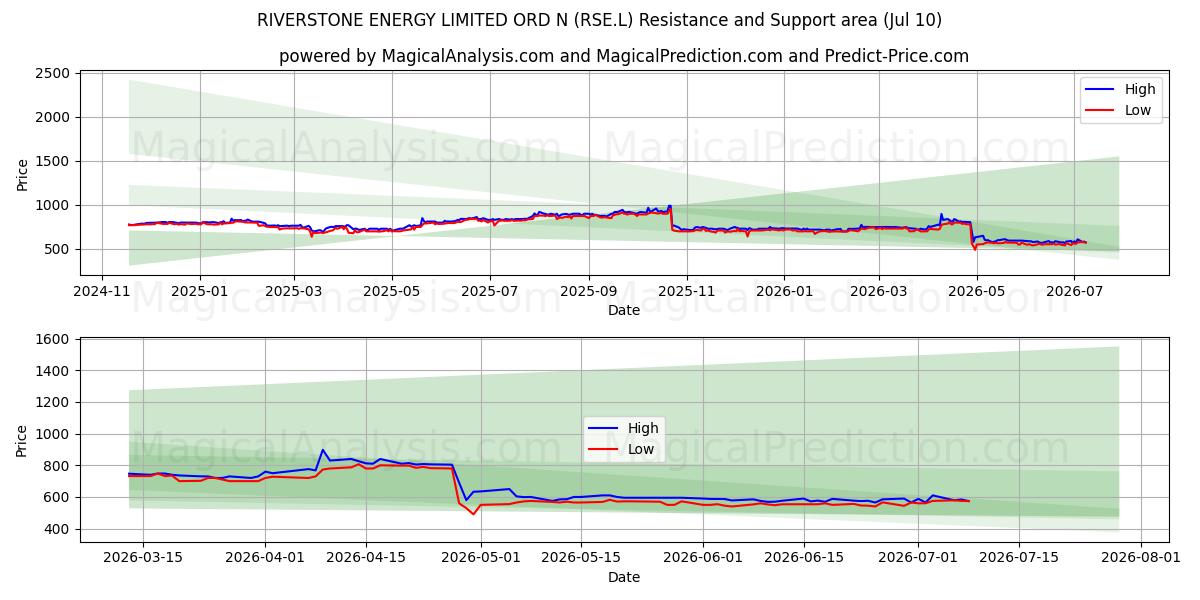
Task: Click the '2026-07-15' x-axis label in the bottom chart
Action: coord(1020,558)
